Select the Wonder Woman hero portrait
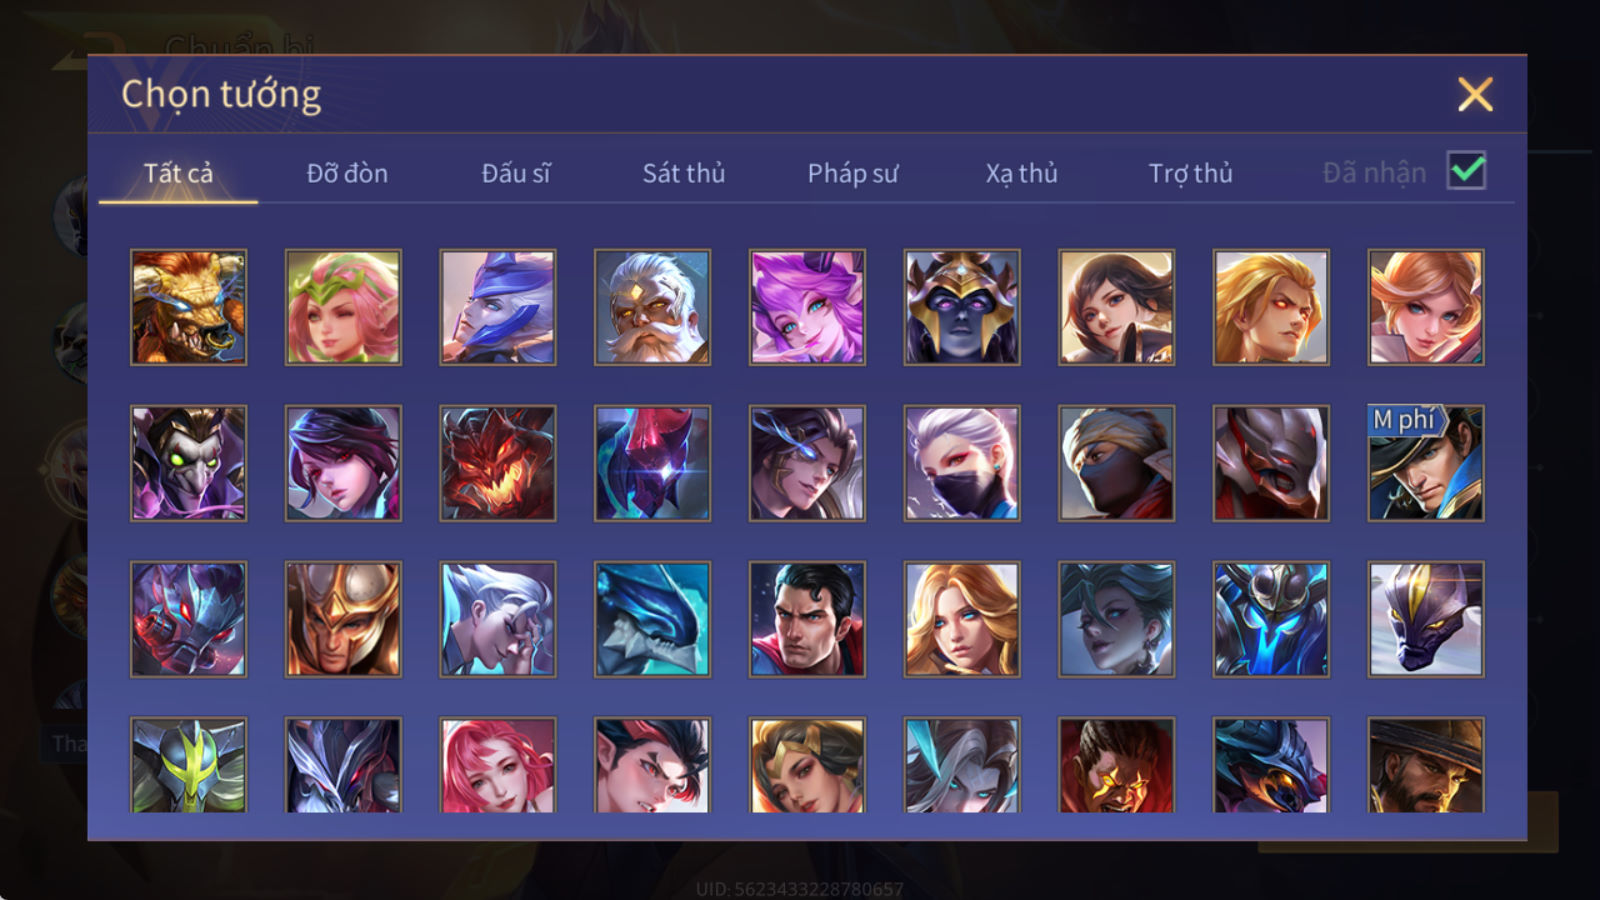Screen dimensions: 1600x900 click(807, 765)
